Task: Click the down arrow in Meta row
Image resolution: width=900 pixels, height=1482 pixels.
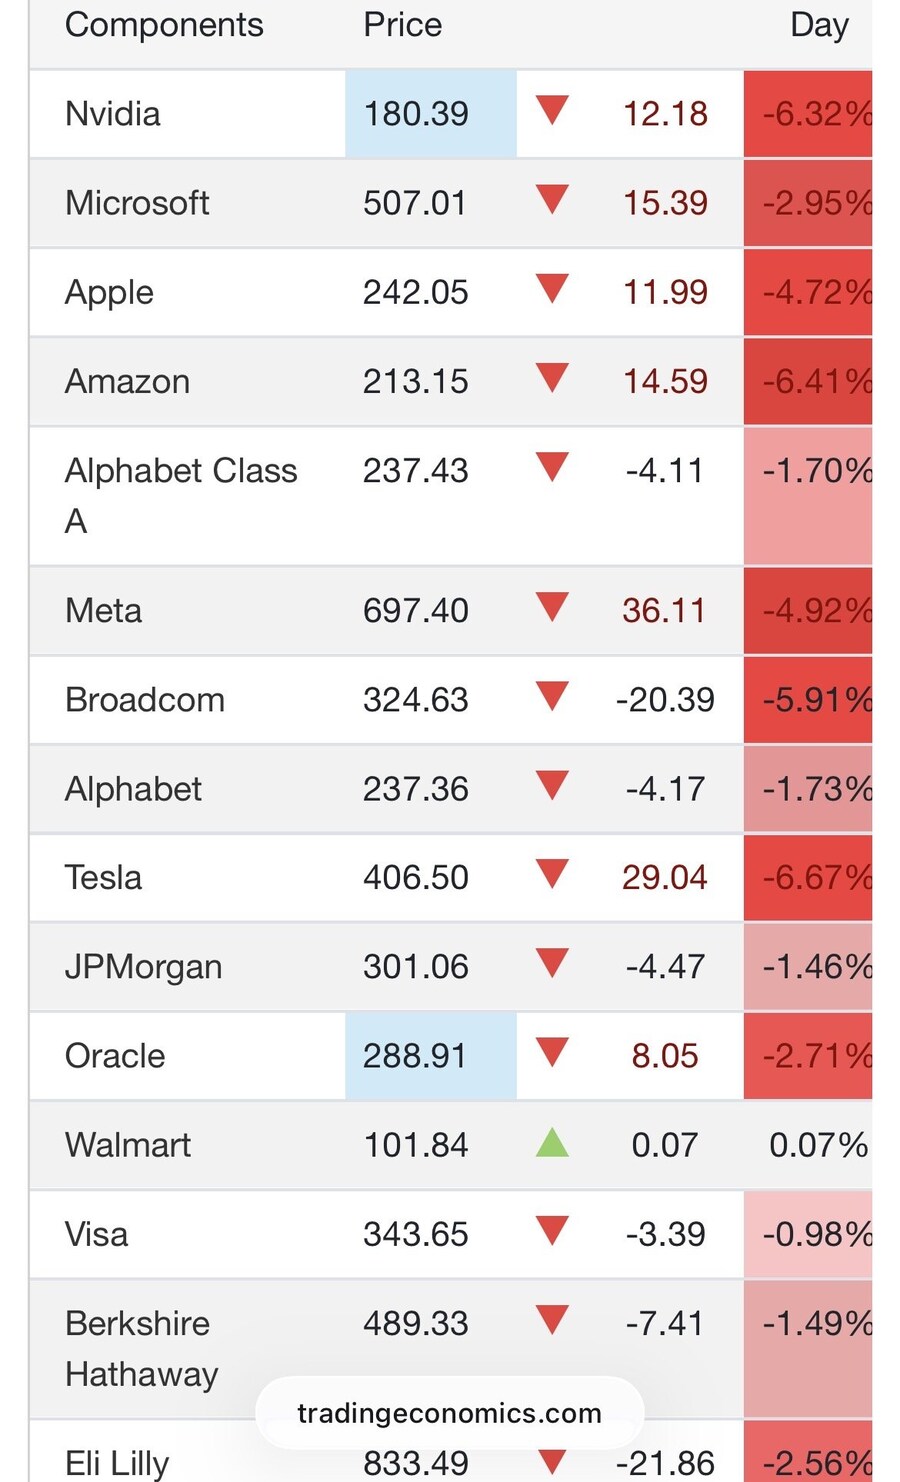Action: tap(552, 607)
